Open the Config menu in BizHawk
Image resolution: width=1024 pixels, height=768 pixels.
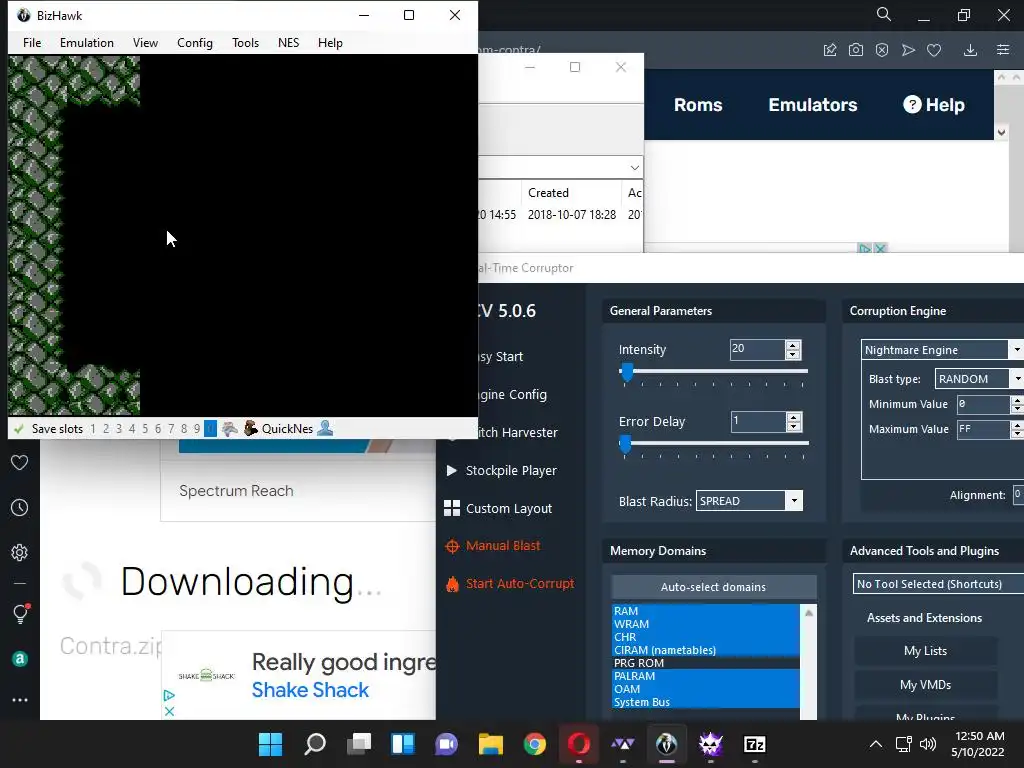pyautogui.click(x=195, y=42)
